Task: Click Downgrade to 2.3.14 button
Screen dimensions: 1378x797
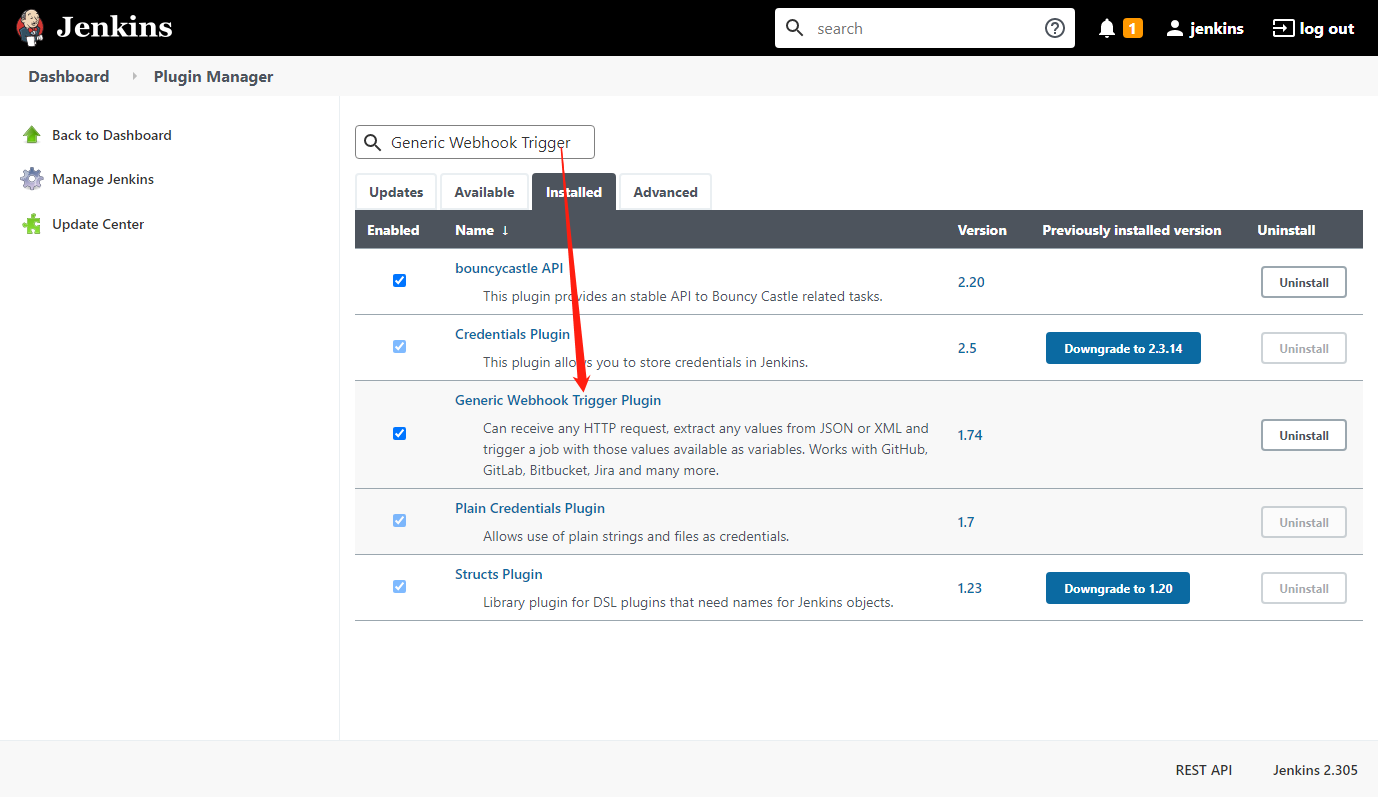Action: pyautogui.click(x=1123, y=348)
